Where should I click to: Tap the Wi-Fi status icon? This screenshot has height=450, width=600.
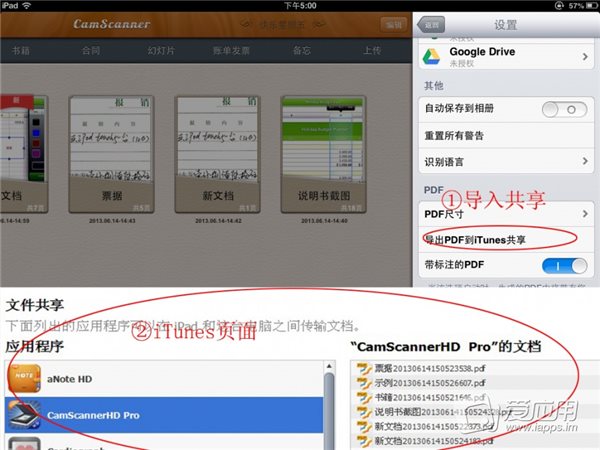coord(26,5)
